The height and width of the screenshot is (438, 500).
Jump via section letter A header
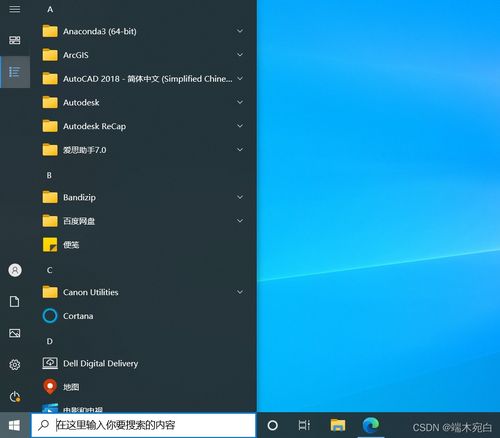[50, 9]
